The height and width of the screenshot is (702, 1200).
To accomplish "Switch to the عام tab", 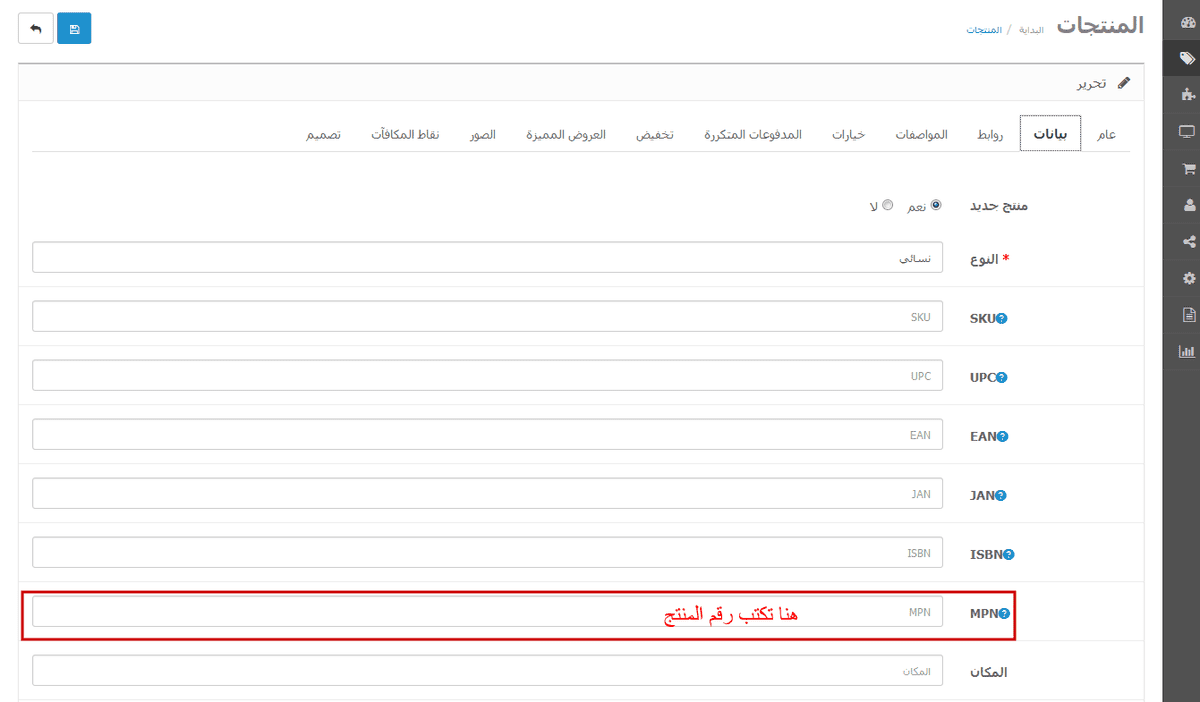I will click(1106, 134).
